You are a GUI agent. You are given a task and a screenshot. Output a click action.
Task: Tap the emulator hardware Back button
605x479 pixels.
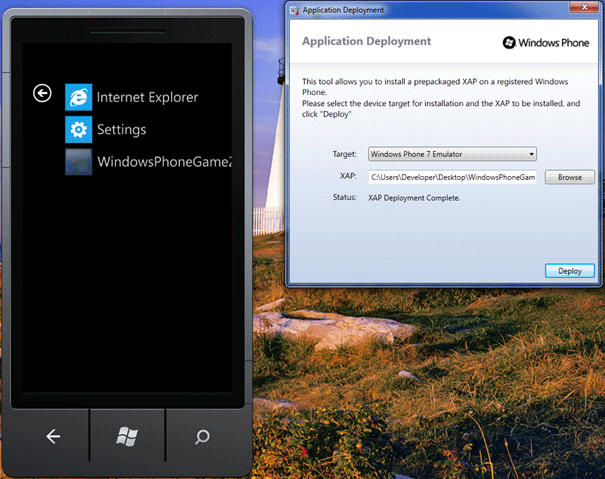(x=53, y=437)
